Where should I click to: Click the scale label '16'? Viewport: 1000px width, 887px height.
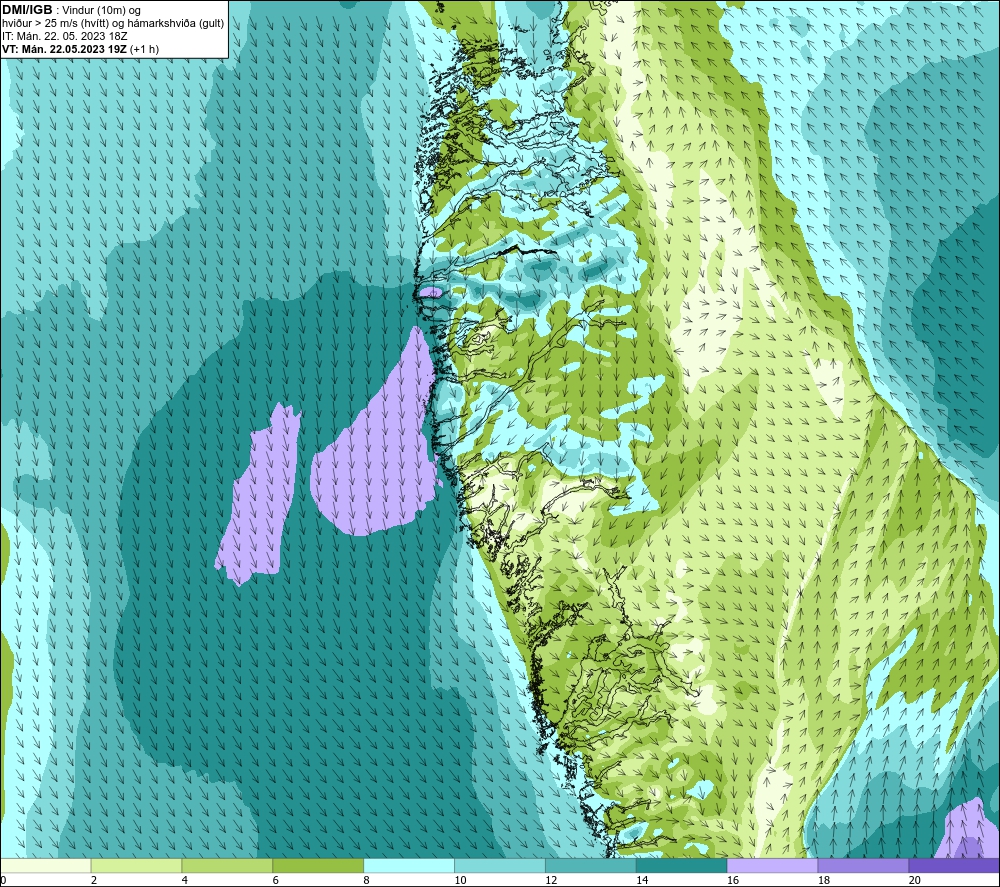click(x=733, y=880)
